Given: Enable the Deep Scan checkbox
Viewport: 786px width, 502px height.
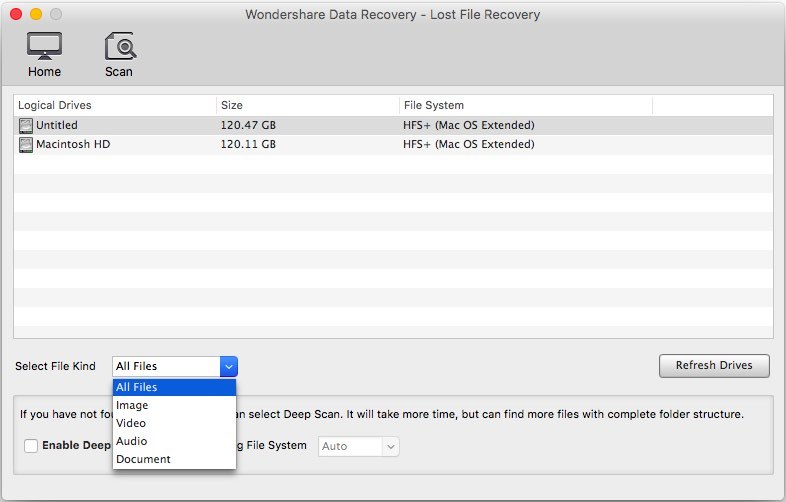Looking at the screenshot, I should pos(32,446).
